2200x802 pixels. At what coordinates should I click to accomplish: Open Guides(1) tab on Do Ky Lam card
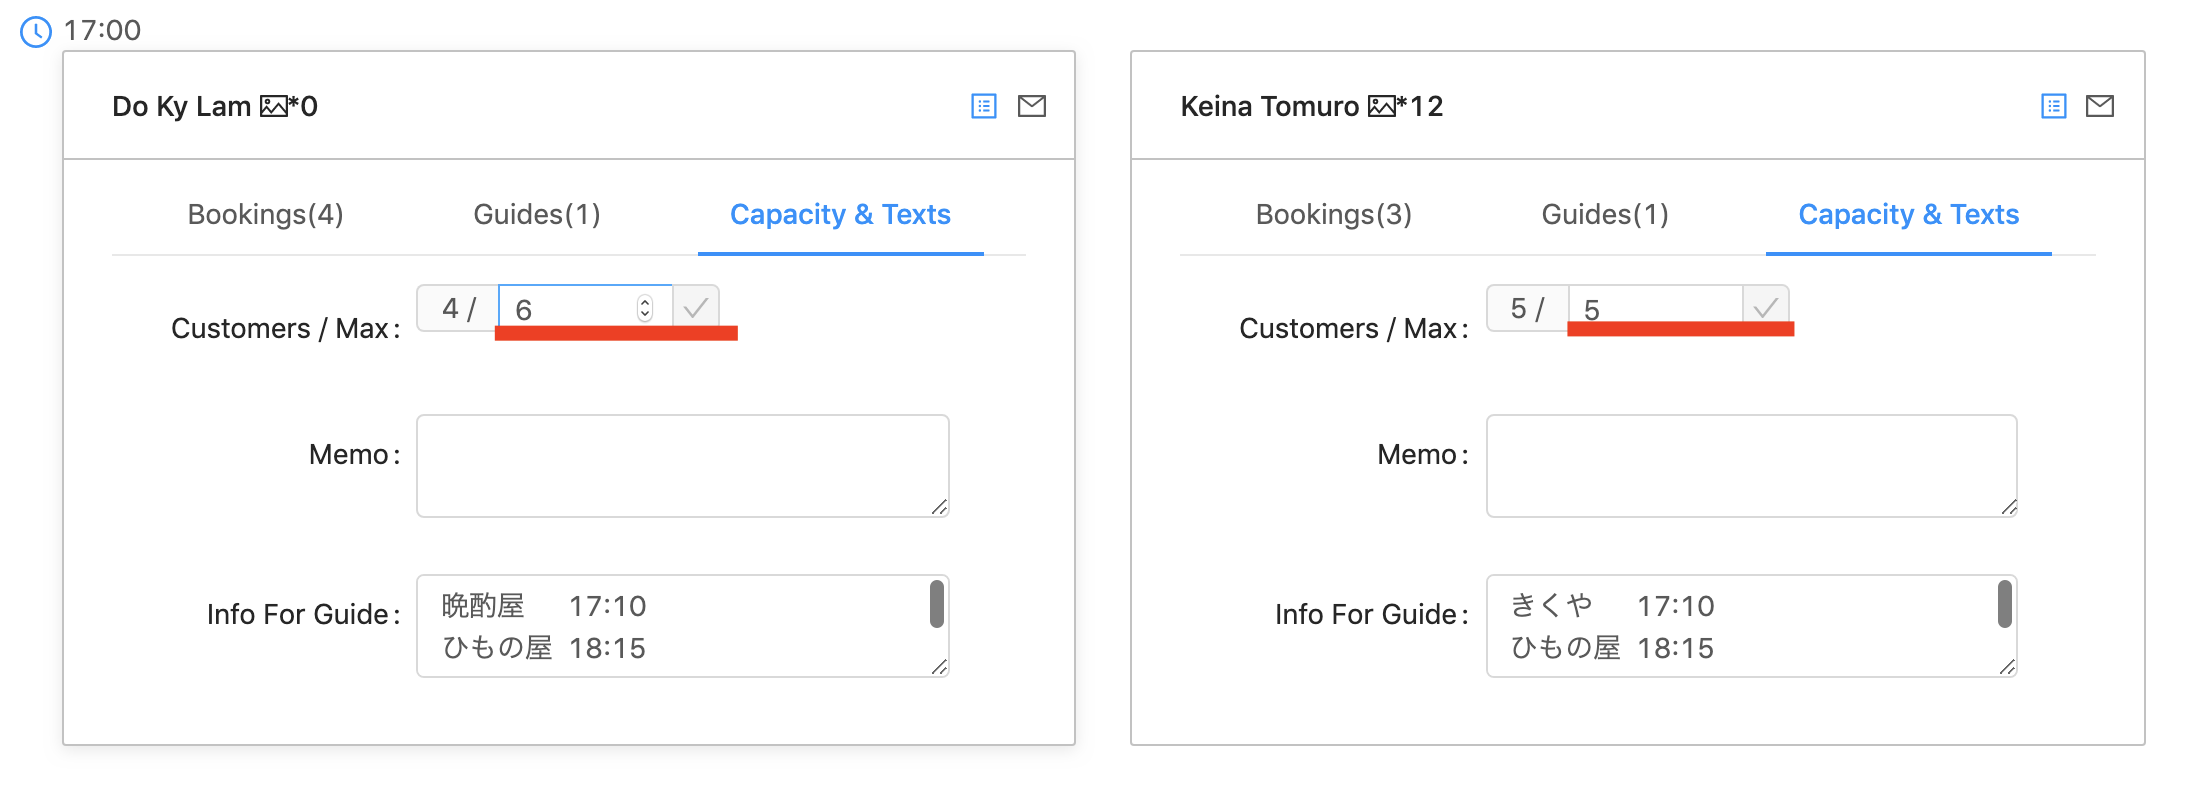537,214
